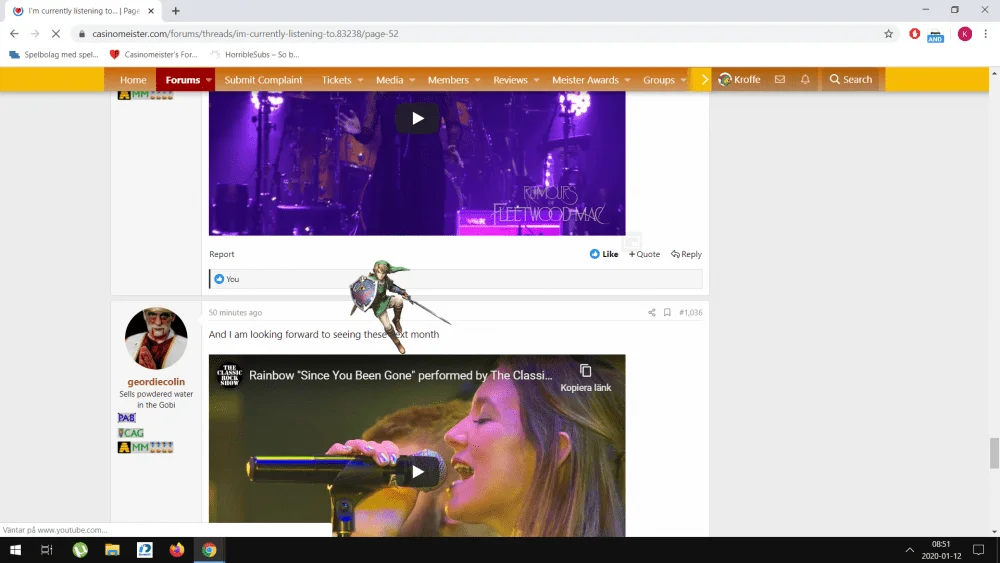Open File Explorer from taskbar

point(112,550)
